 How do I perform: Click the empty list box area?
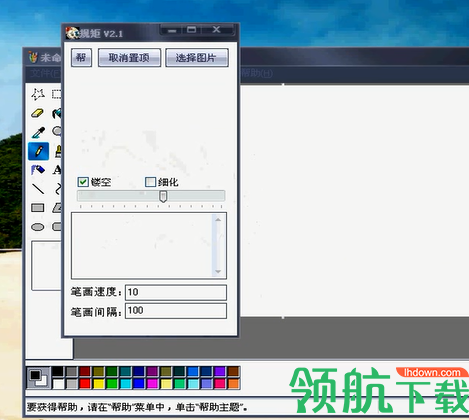coord(142,245)
